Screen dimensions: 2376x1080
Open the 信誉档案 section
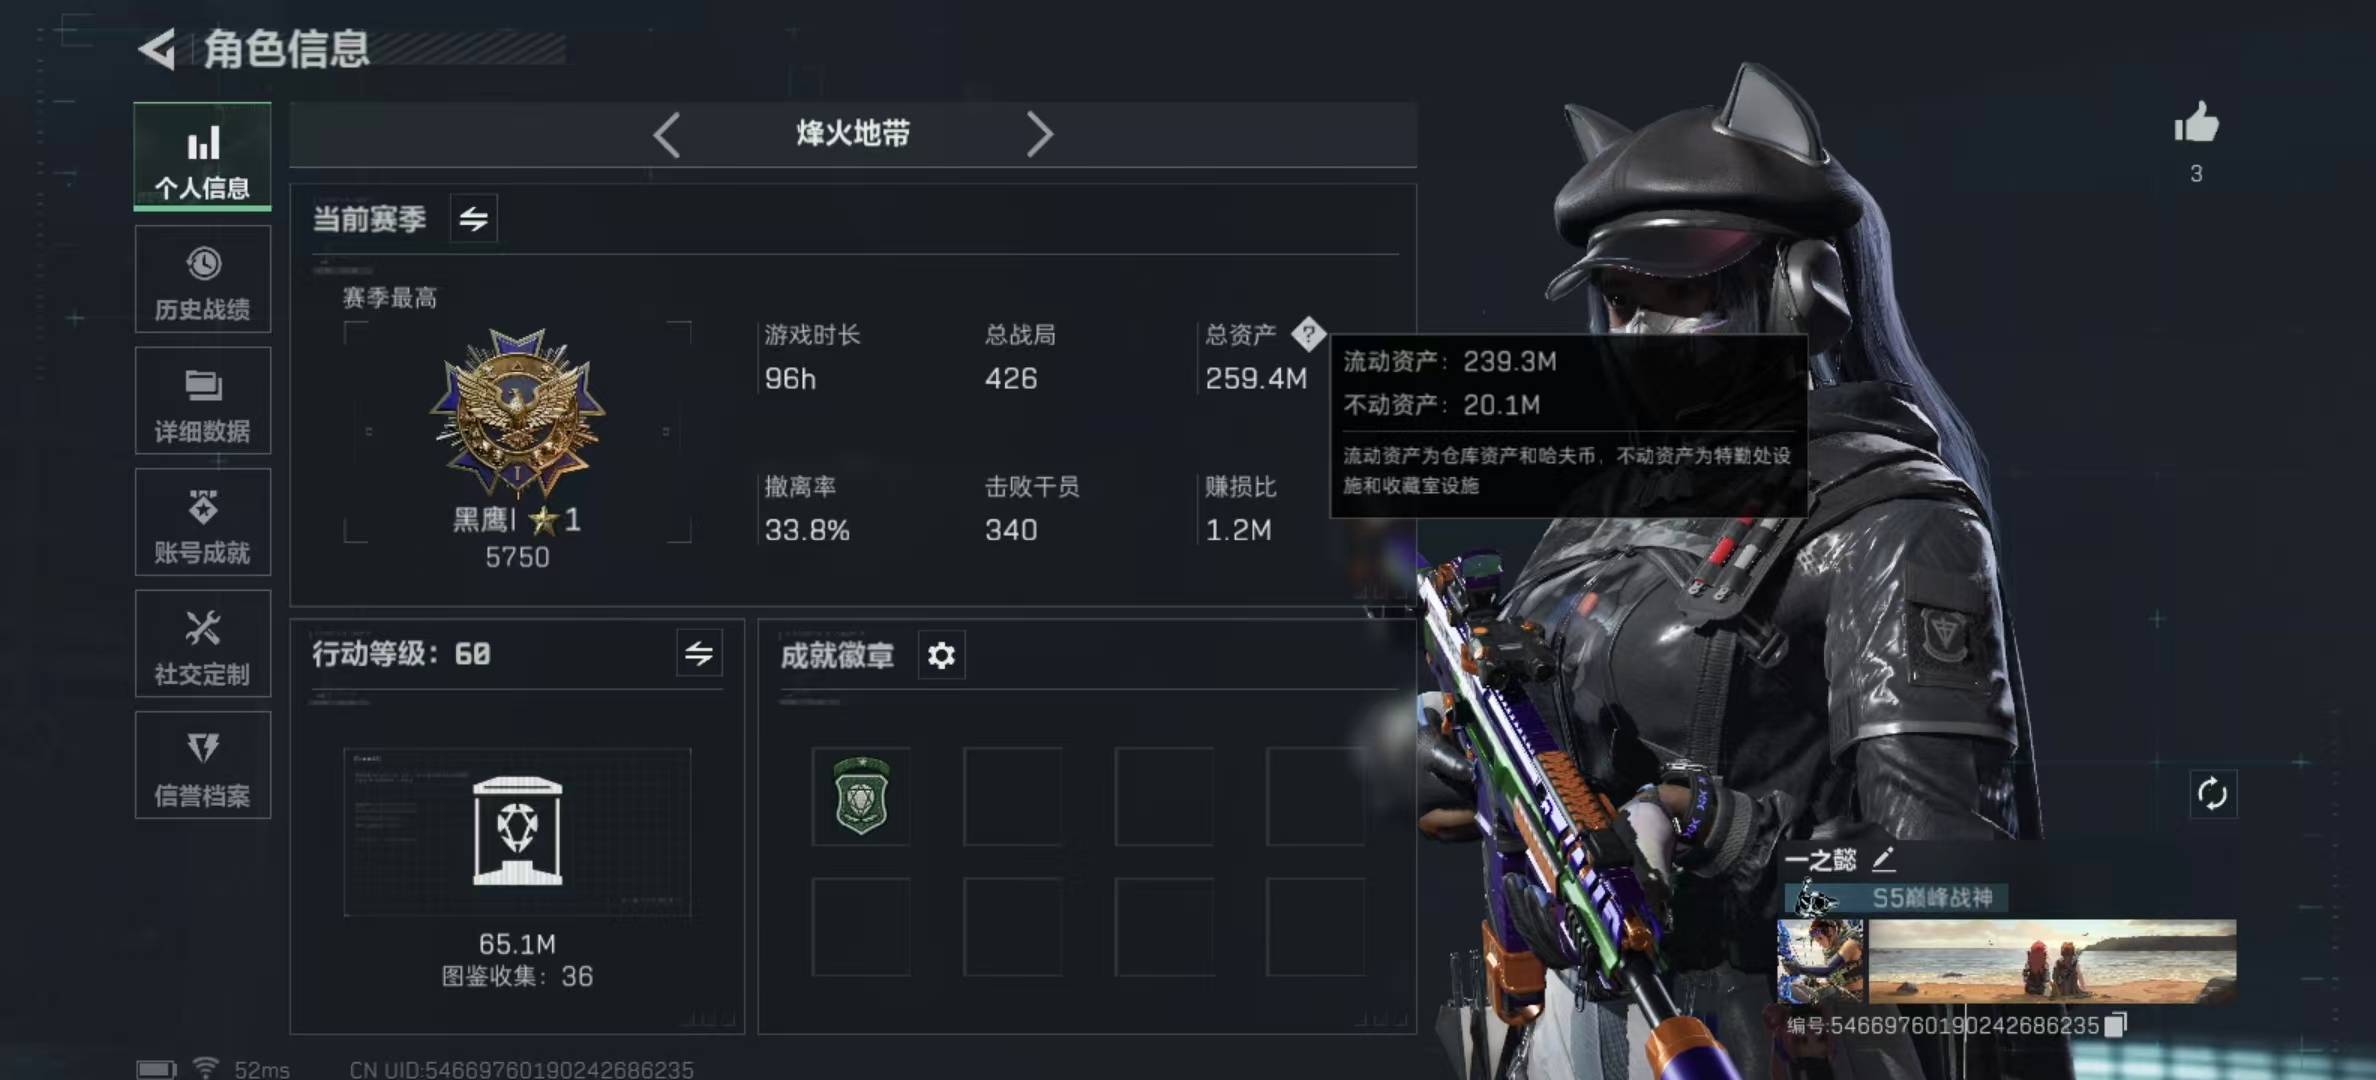click(x=203, y=765)
